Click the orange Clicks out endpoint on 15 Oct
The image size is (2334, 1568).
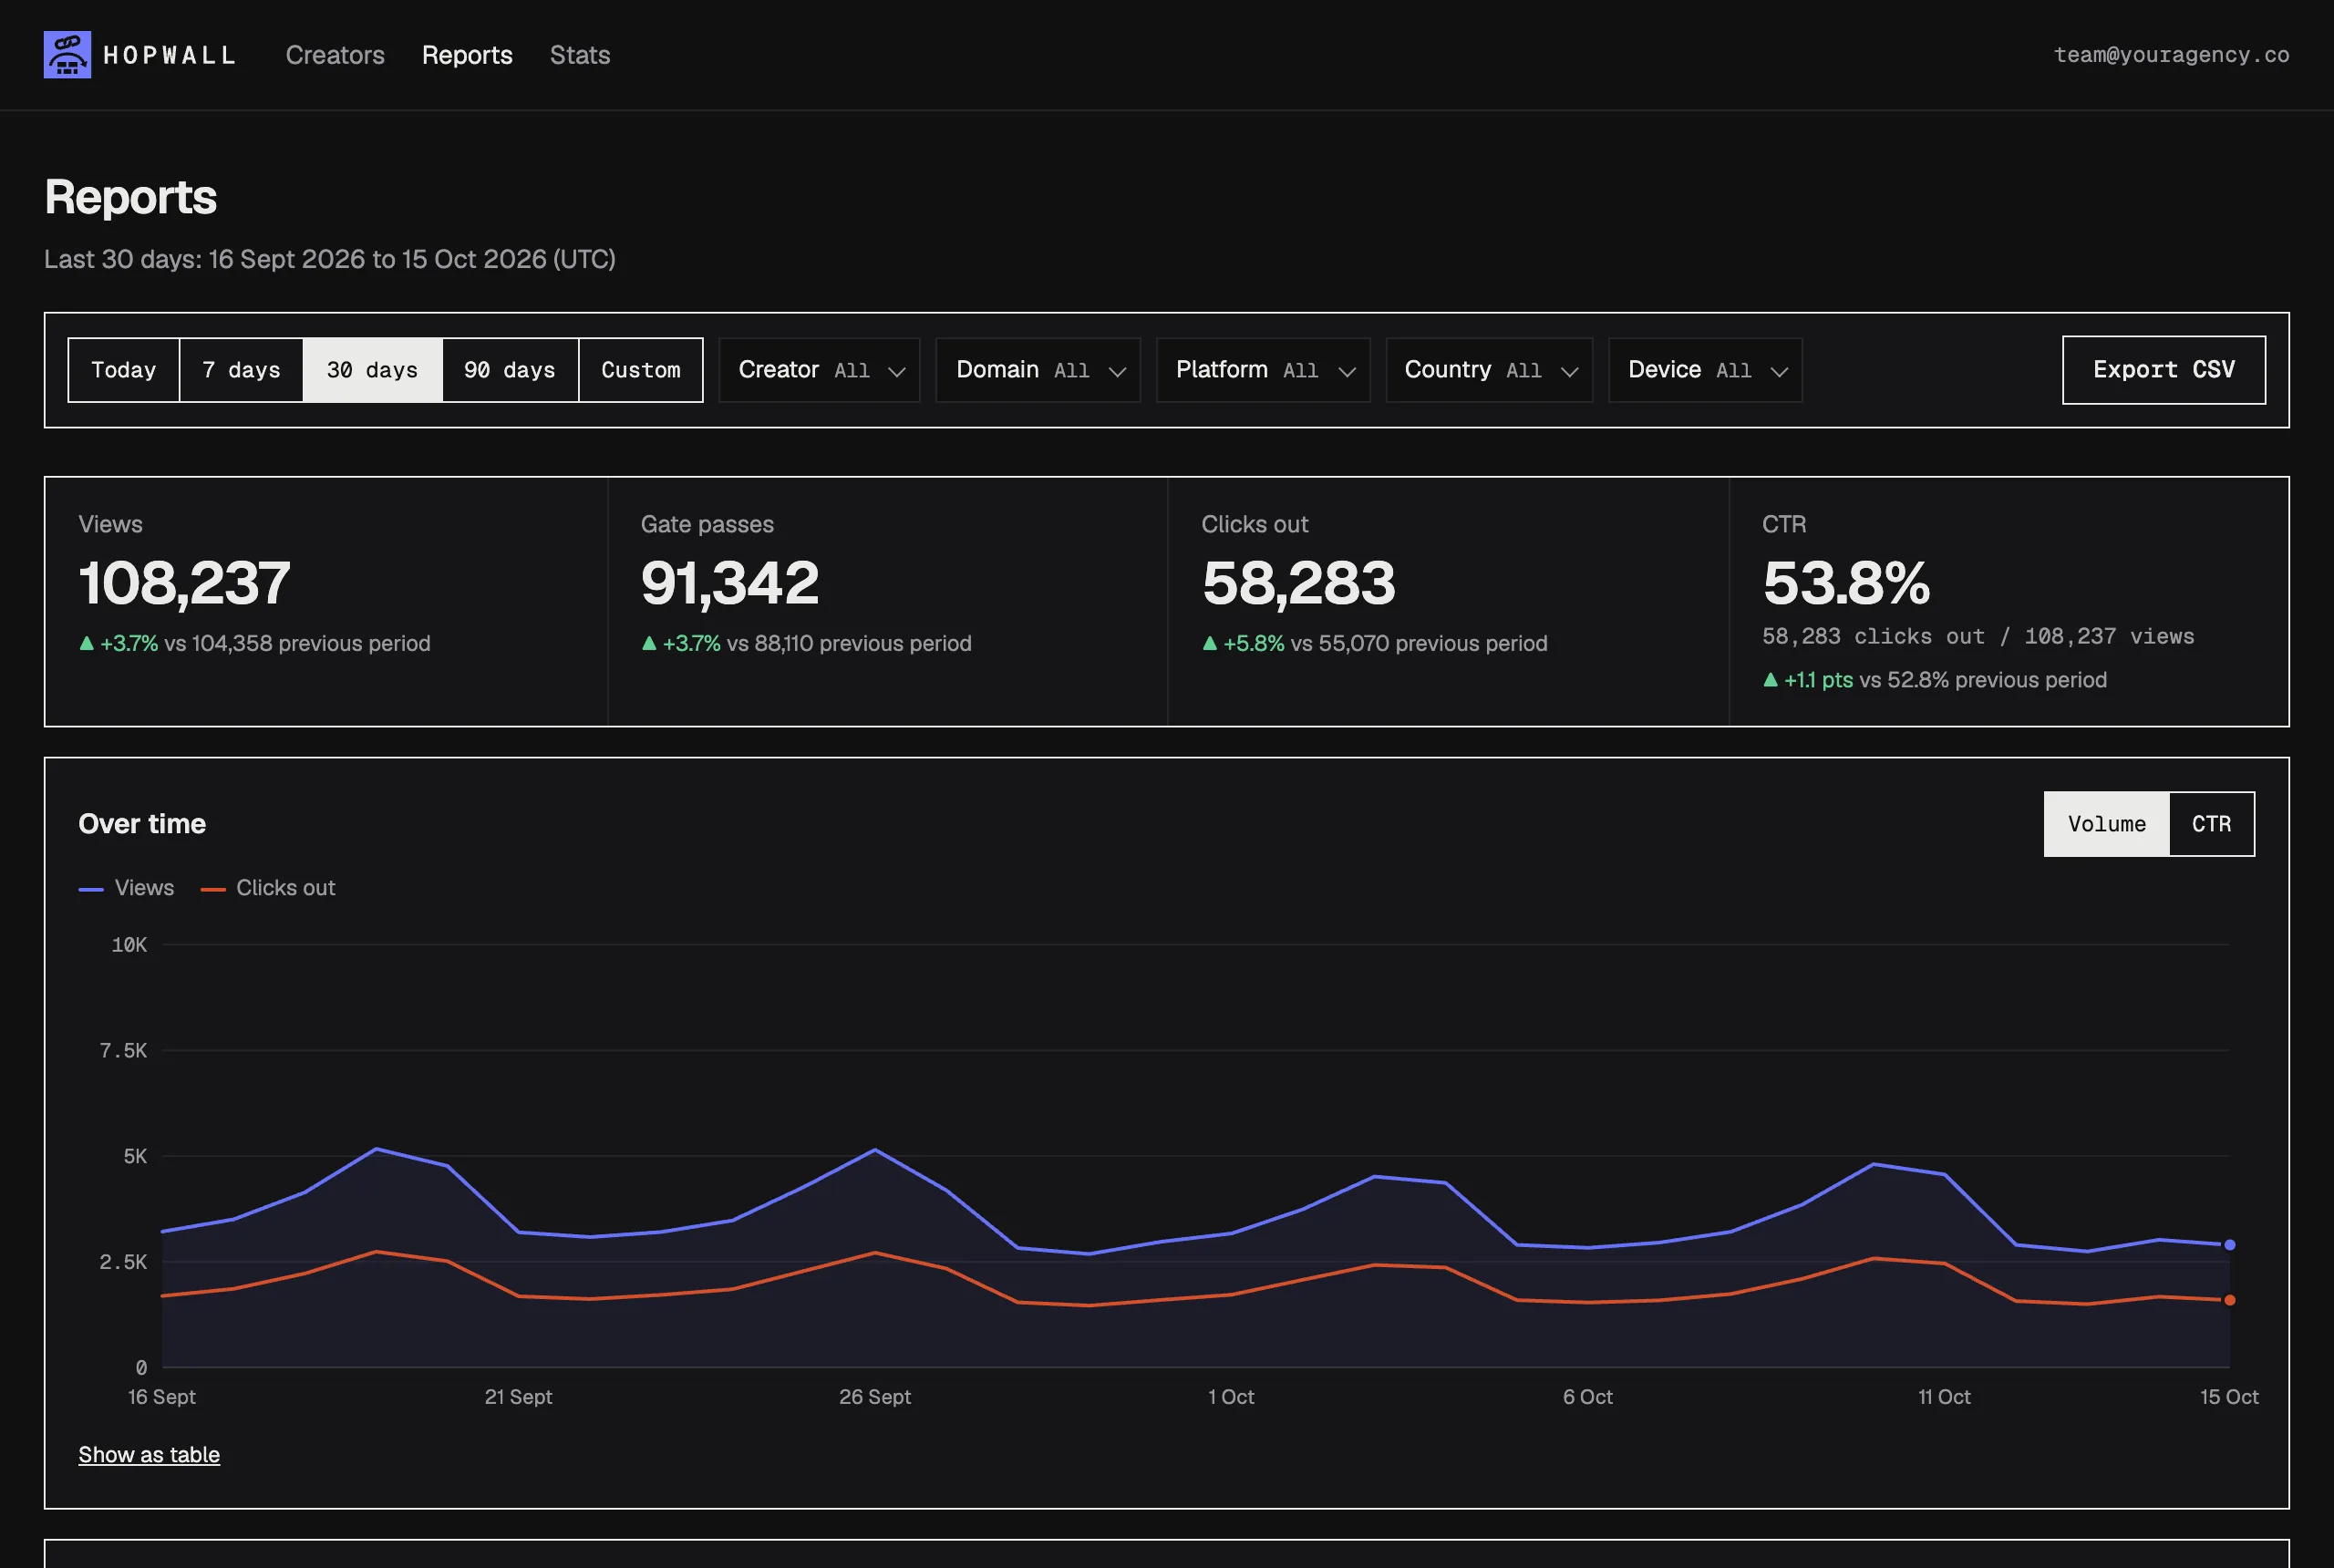coord(2229,1300)
